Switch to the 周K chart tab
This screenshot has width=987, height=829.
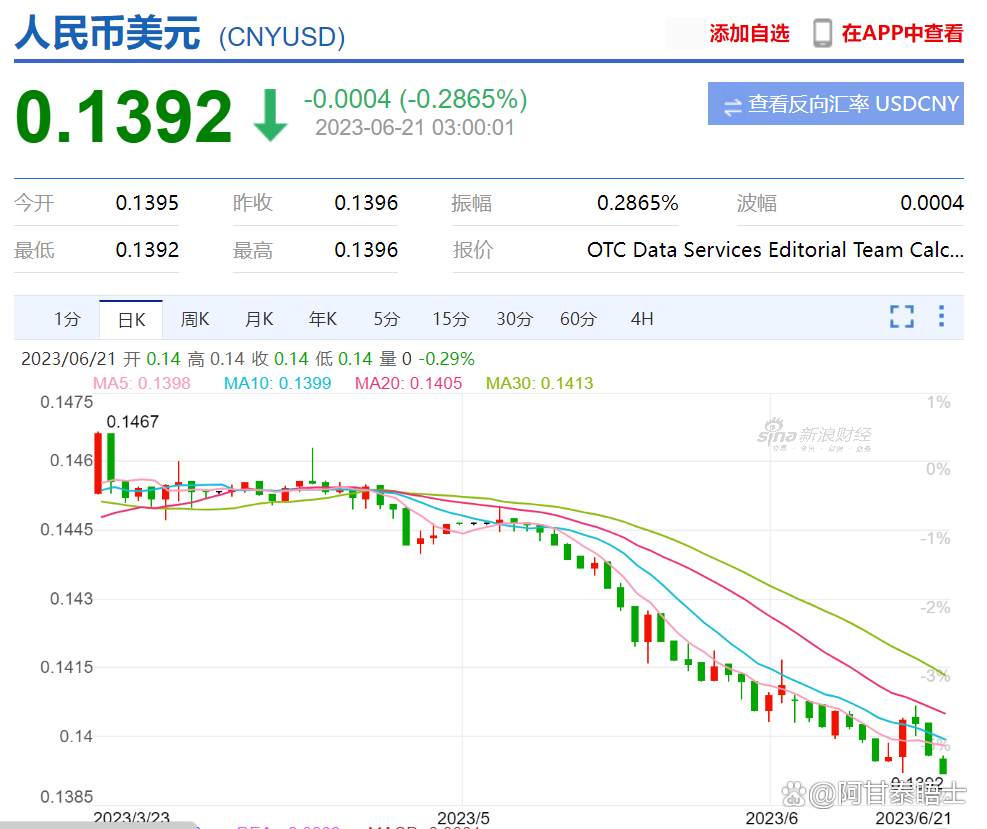coord(195,319)
